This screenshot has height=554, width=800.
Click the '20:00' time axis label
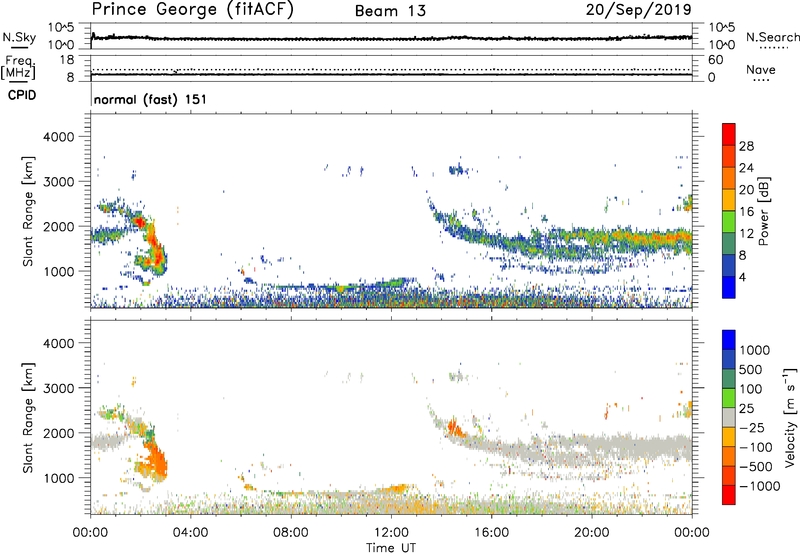click(591, 533)
